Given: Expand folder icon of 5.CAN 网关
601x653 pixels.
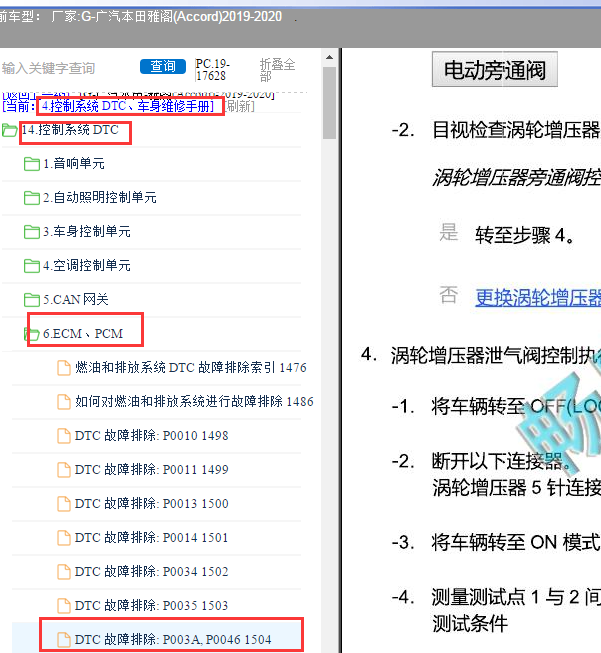Looking at the screenshot, I should point(32,299).
